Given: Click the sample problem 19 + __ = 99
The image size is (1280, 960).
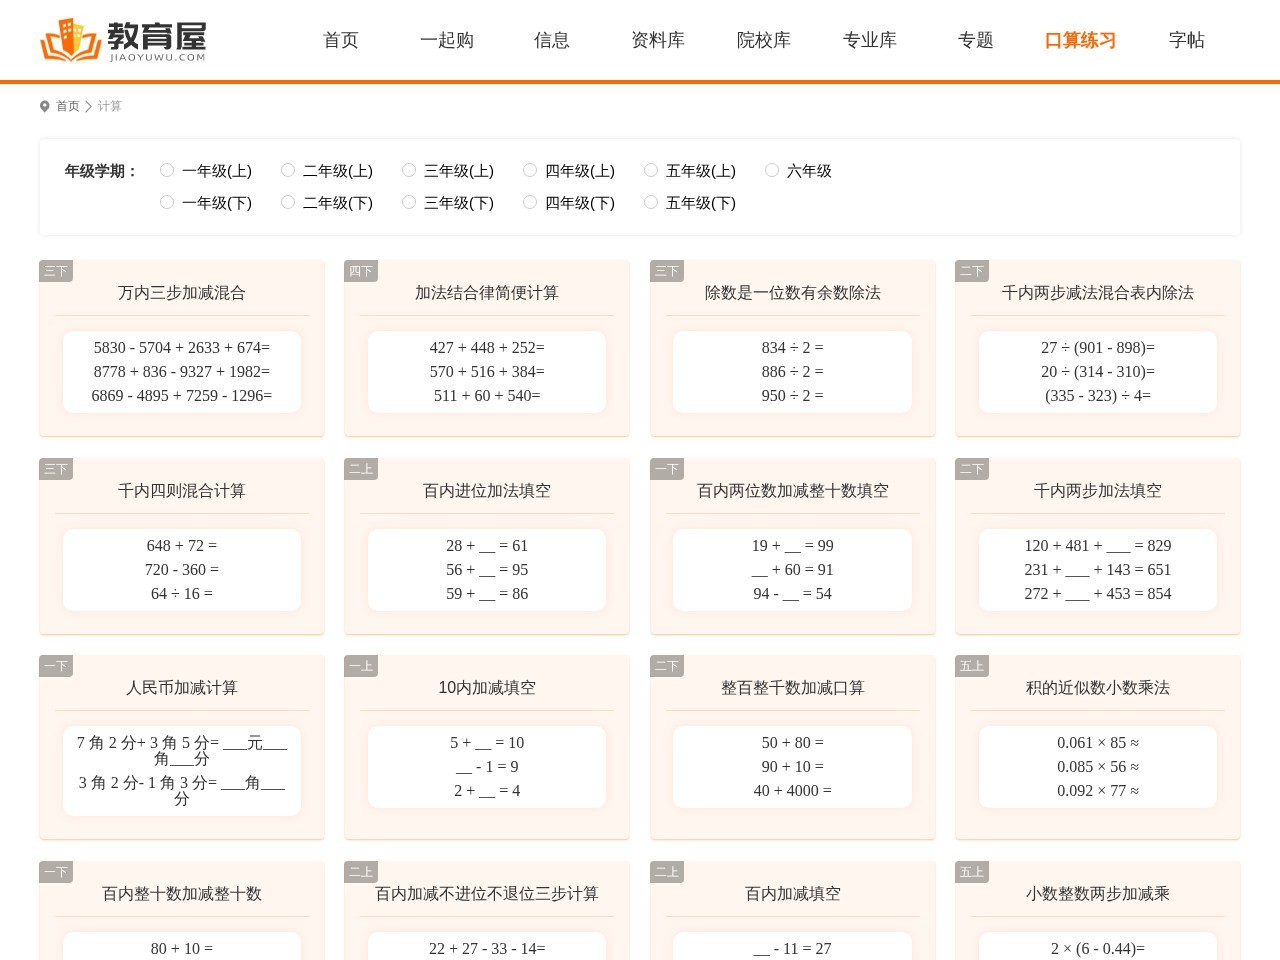Looking at the screenshot, I should coord(793,546).
